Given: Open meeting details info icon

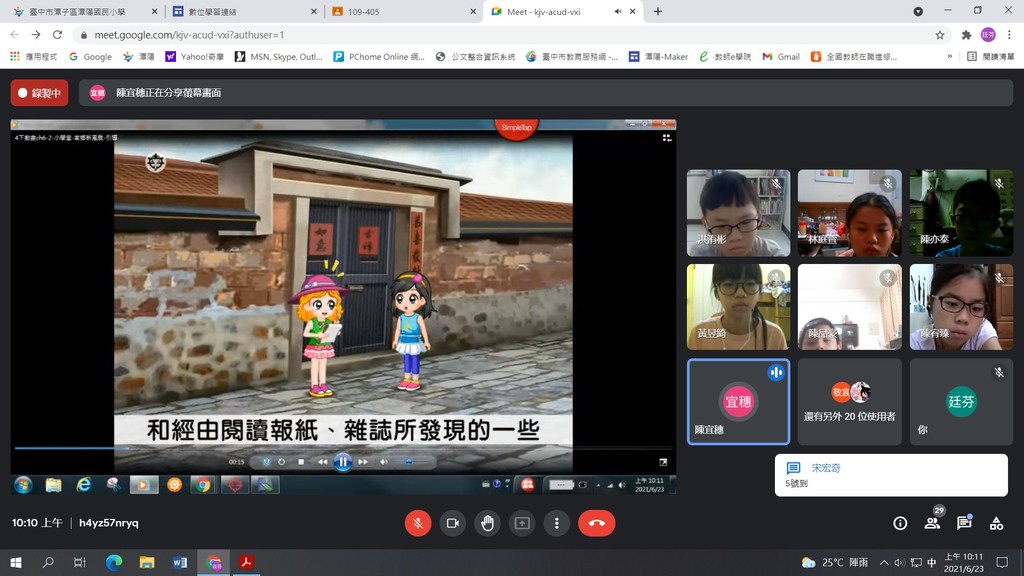Looking at the screenshot, I should coord(900,523).
